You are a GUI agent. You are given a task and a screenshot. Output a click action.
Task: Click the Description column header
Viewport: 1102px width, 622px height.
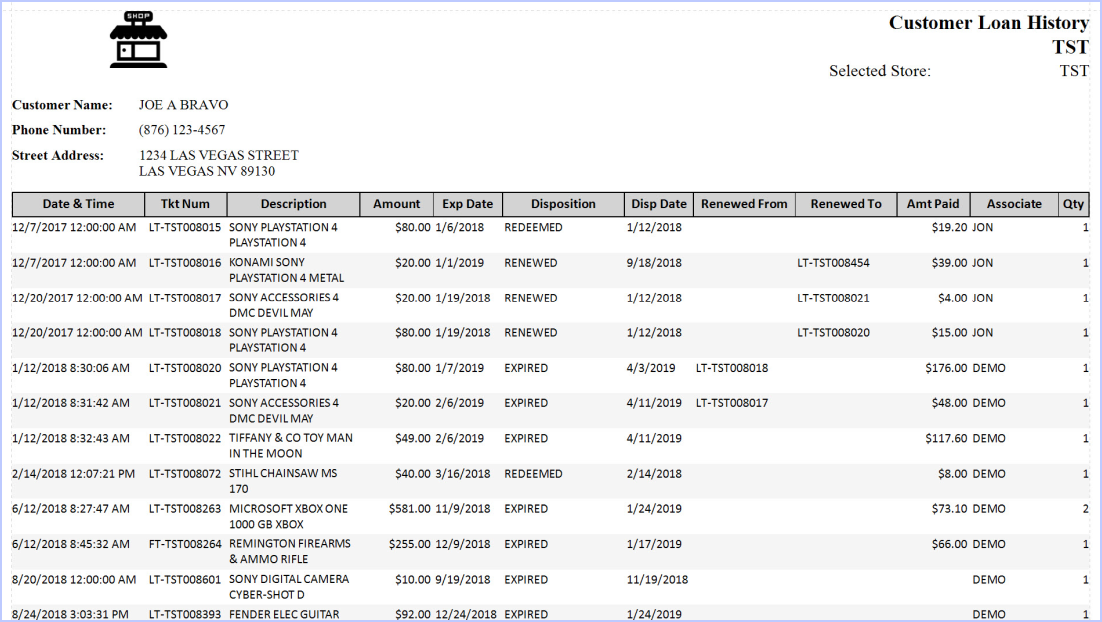293,204
